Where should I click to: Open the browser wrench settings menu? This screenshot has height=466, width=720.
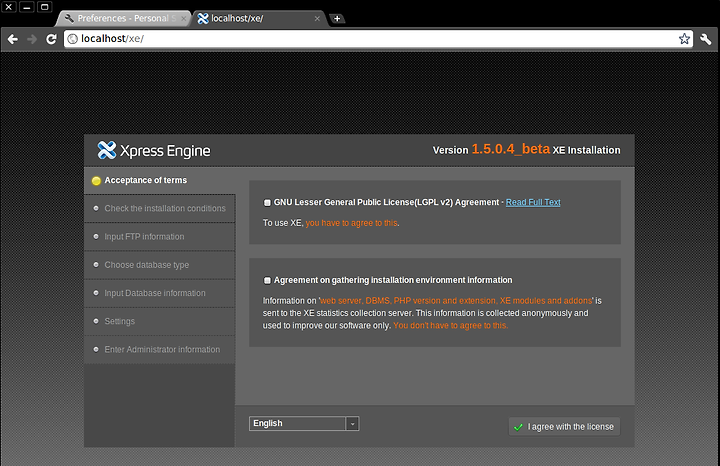pyautogui.click(x=706, y=39)
